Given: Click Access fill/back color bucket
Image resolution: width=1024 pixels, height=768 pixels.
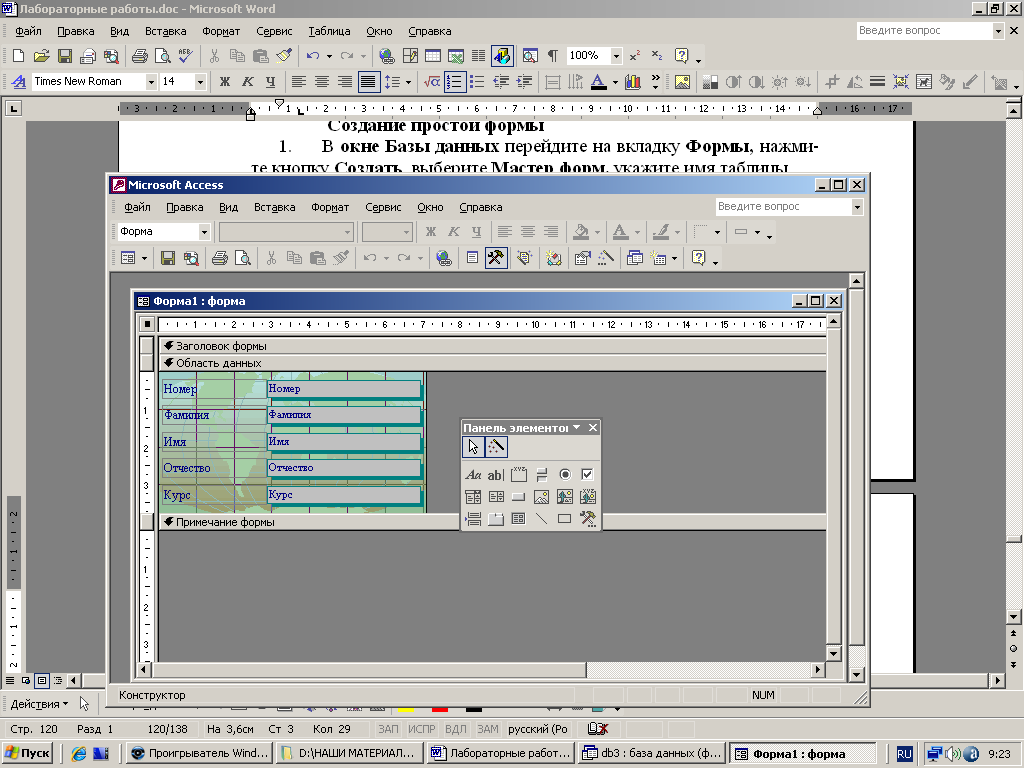Looking at the screenshot, I should [x=581, y=232].
